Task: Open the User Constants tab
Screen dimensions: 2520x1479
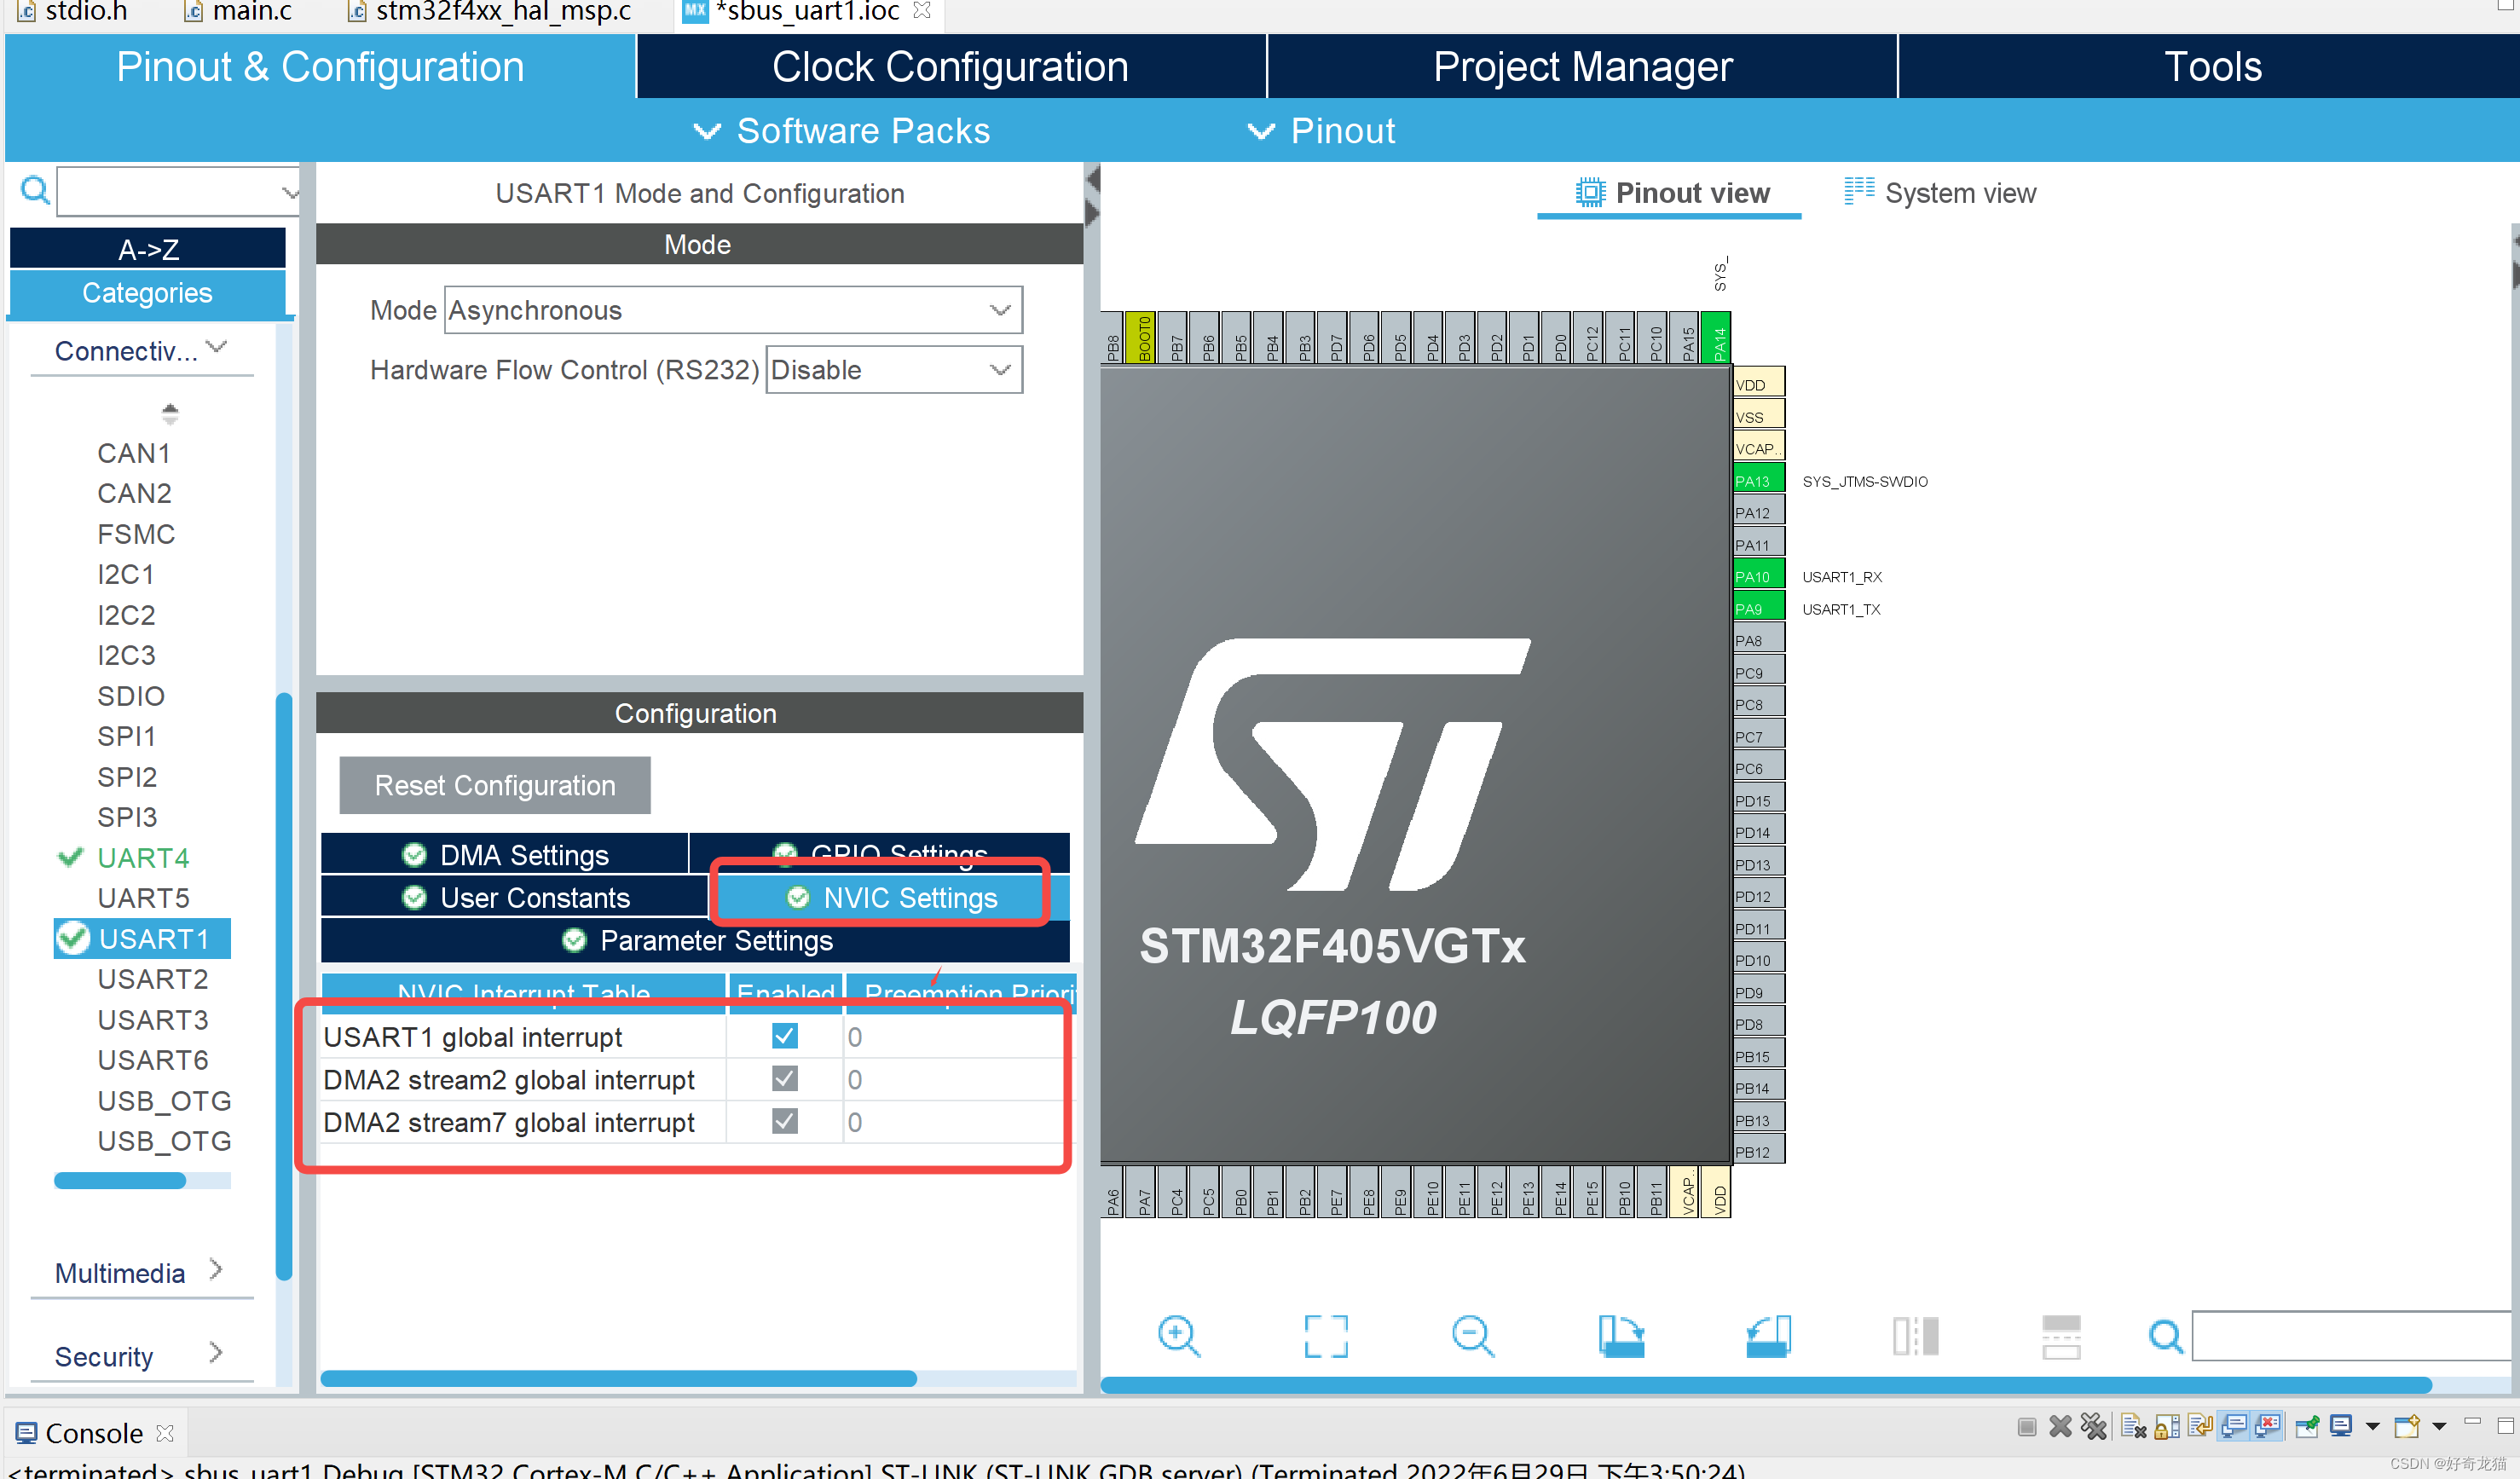Action: (515, 897)
